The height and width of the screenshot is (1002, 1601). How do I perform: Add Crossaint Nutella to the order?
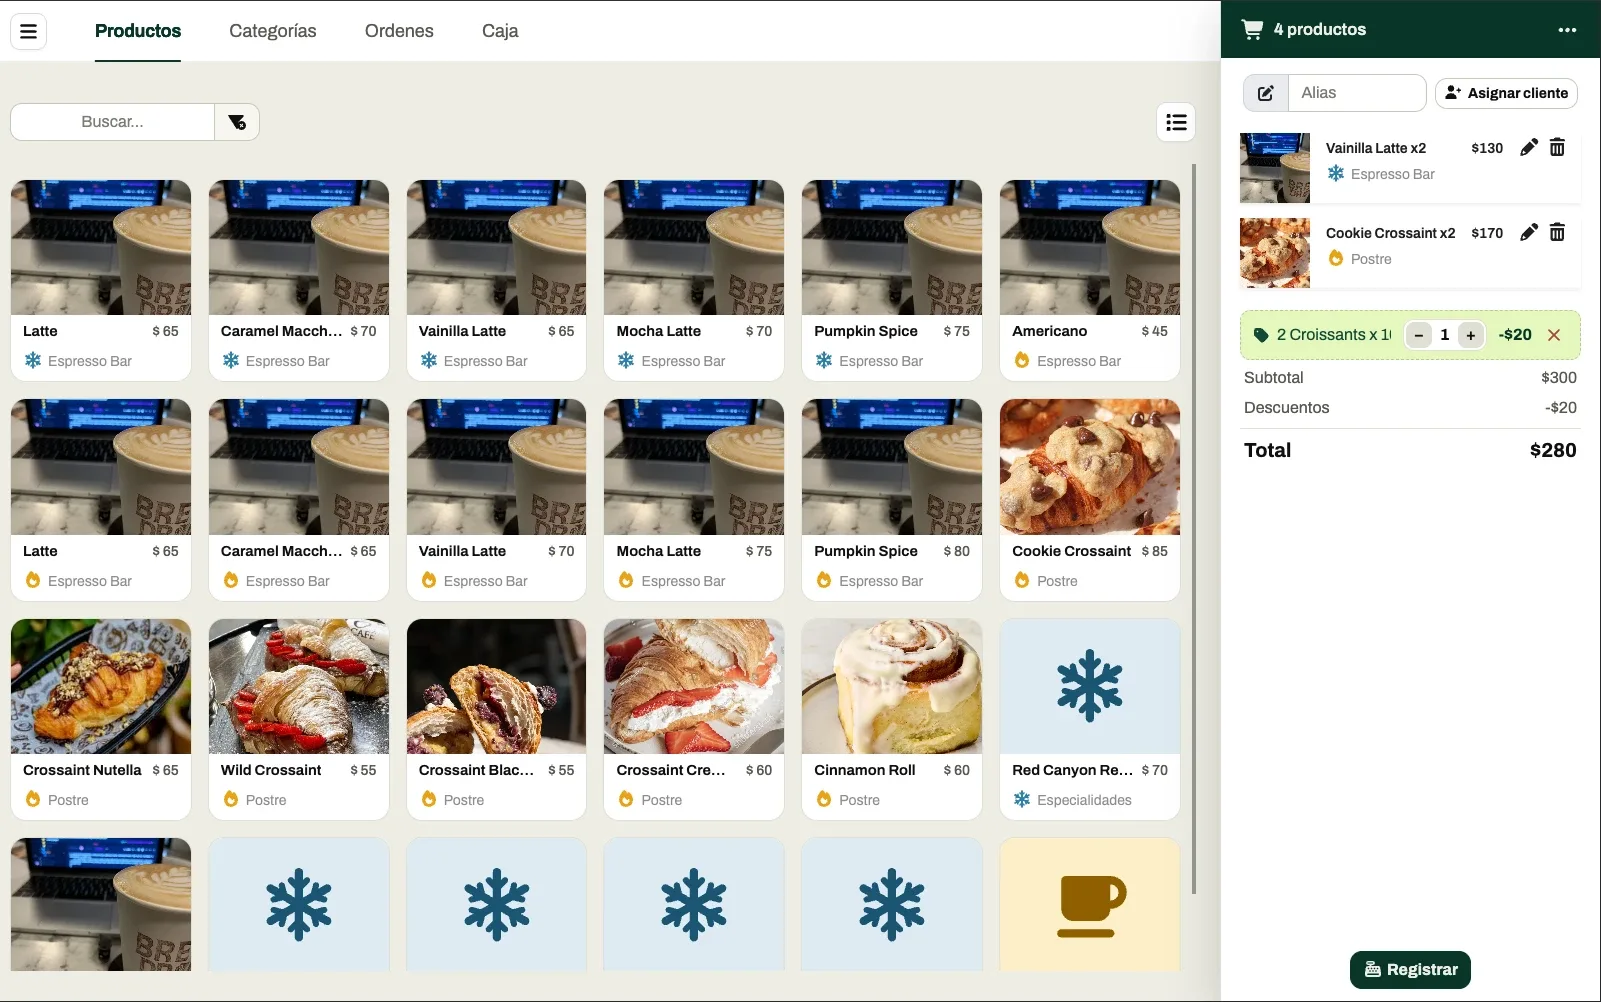pyautogui.click(x=101, y=719)
